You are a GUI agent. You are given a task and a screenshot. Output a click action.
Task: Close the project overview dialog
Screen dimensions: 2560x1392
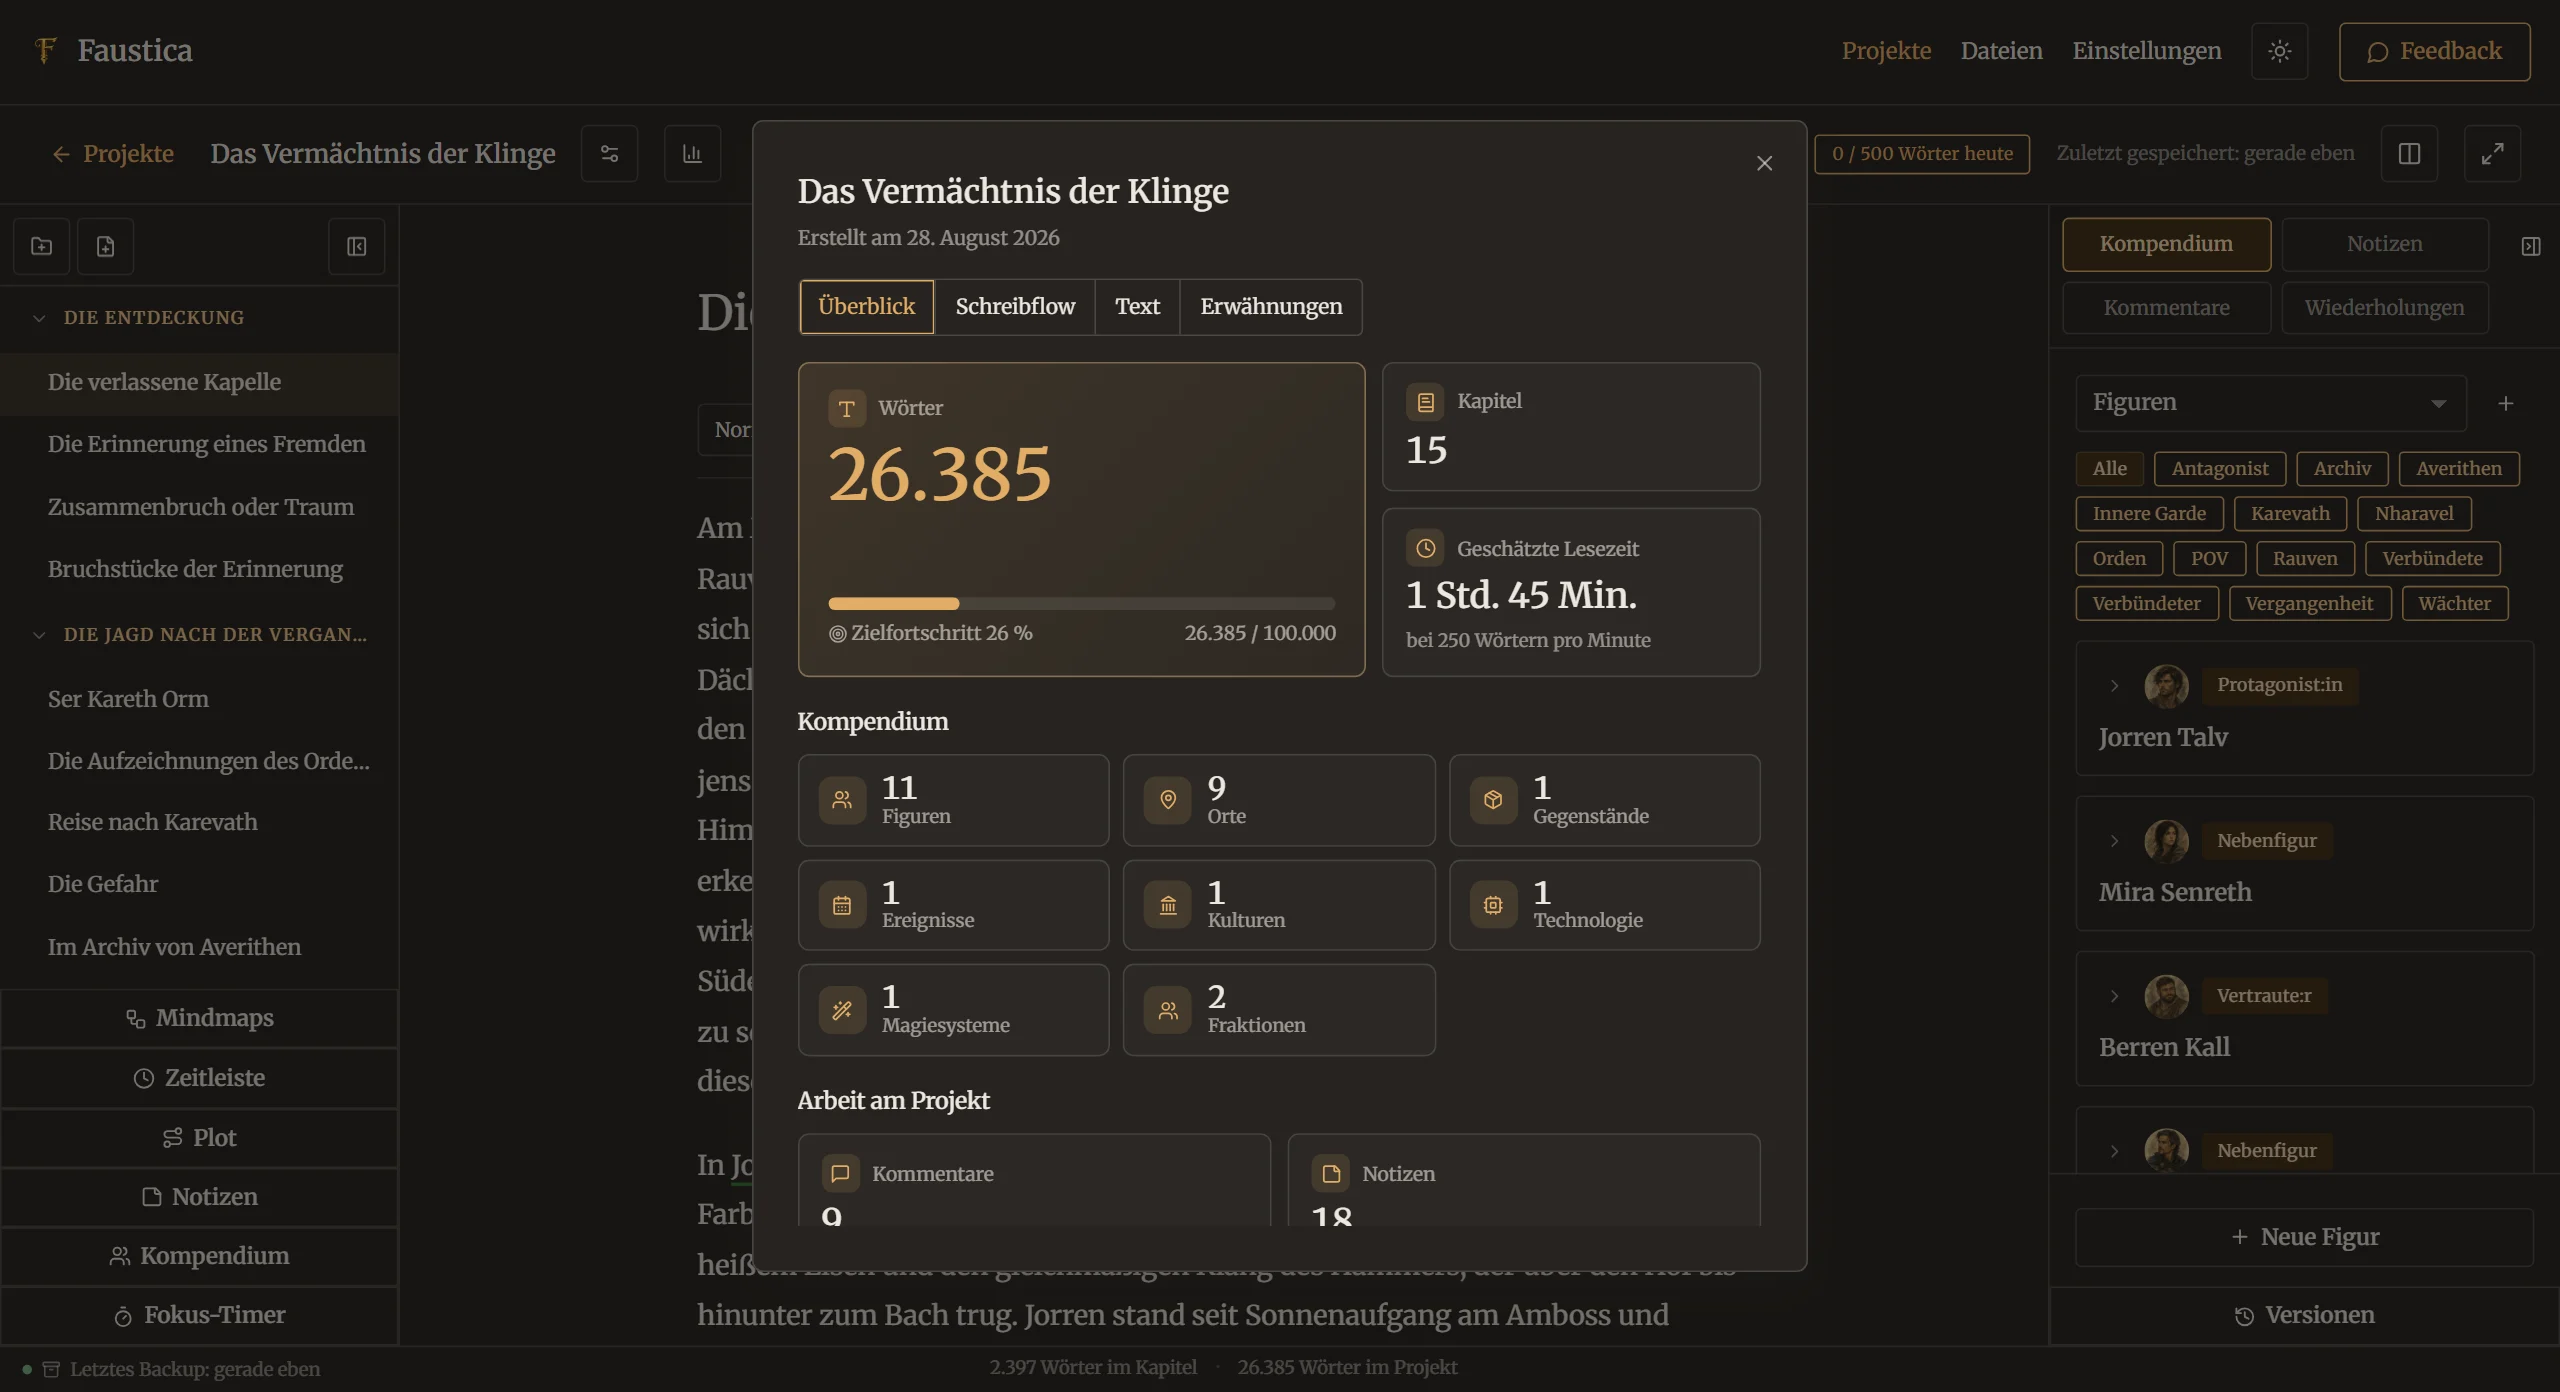pos(1764,163)
